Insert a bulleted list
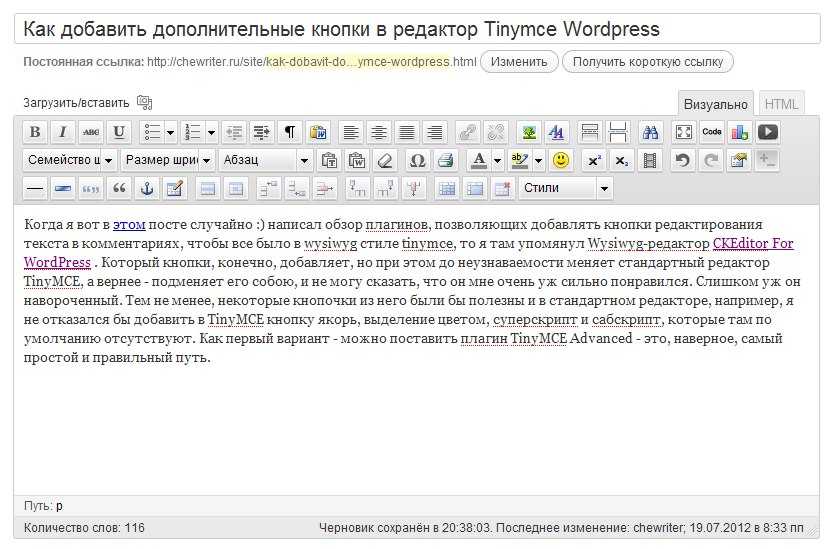This screenshot has height=549, width=835. click(153, 132)
